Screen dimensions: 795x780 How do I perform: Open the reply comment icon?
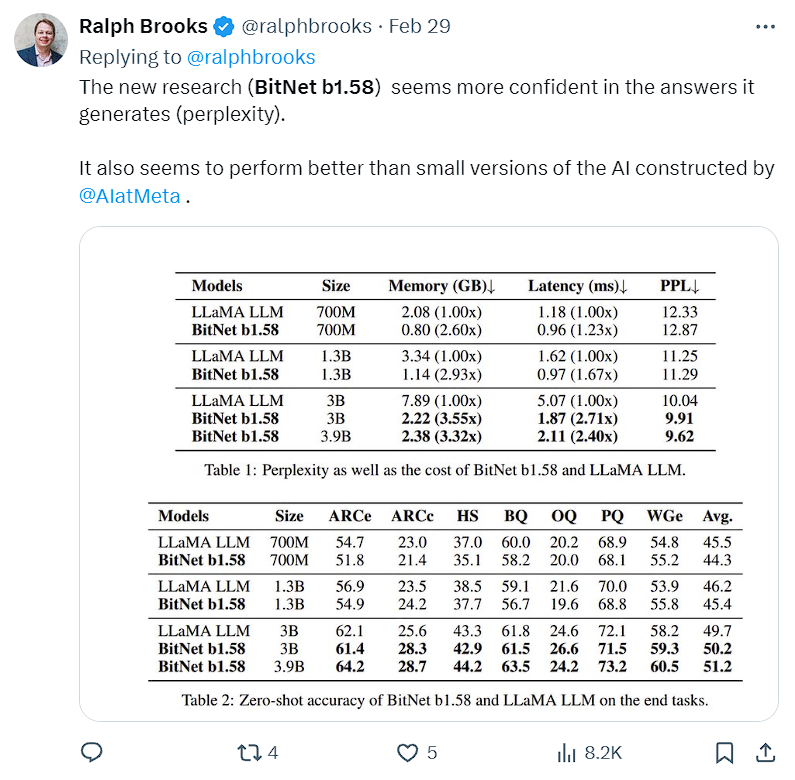coord(92,752)
